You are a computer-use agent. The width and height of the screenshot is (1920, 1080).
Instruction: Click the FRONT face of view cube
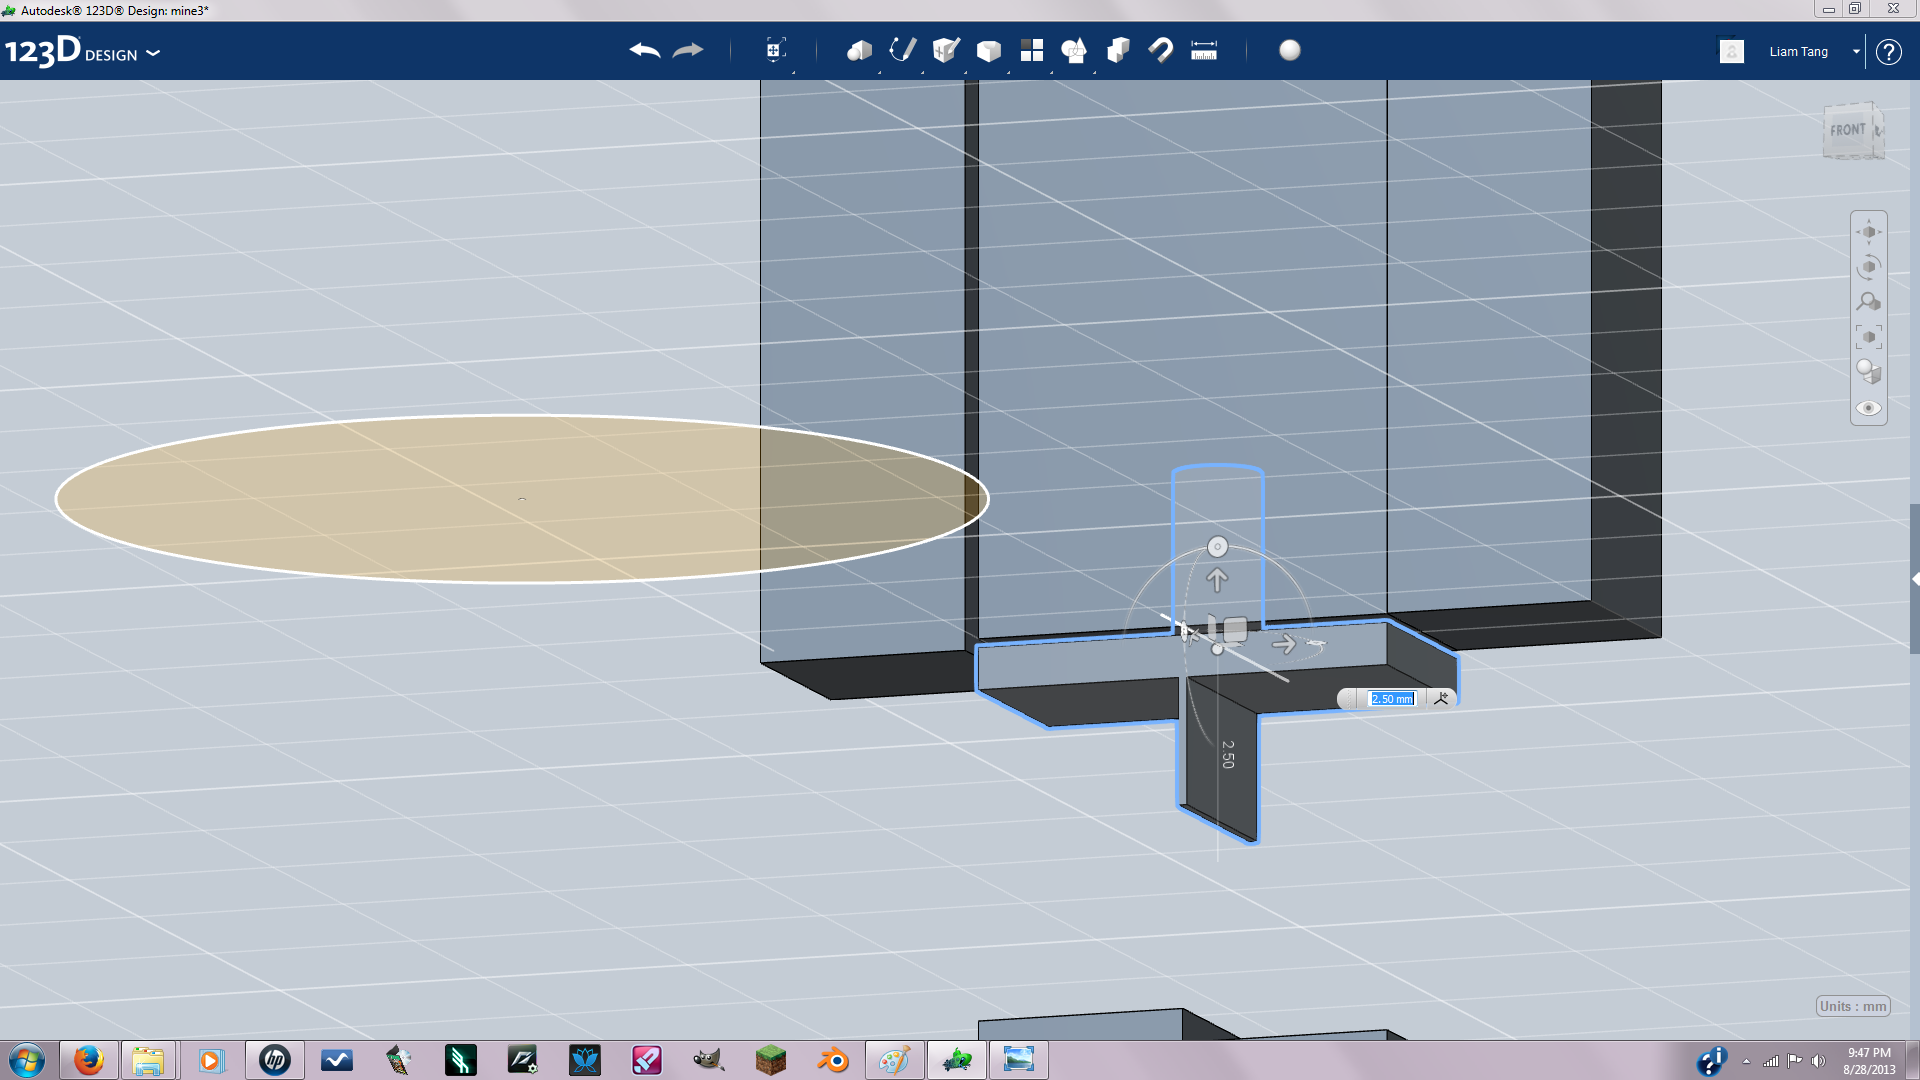tap(1848, 130)
